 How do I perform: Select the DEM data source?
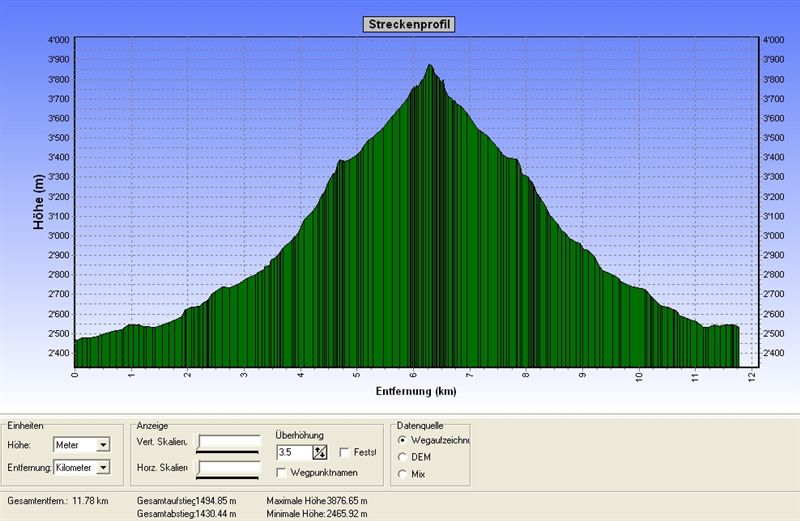point(403,457)
